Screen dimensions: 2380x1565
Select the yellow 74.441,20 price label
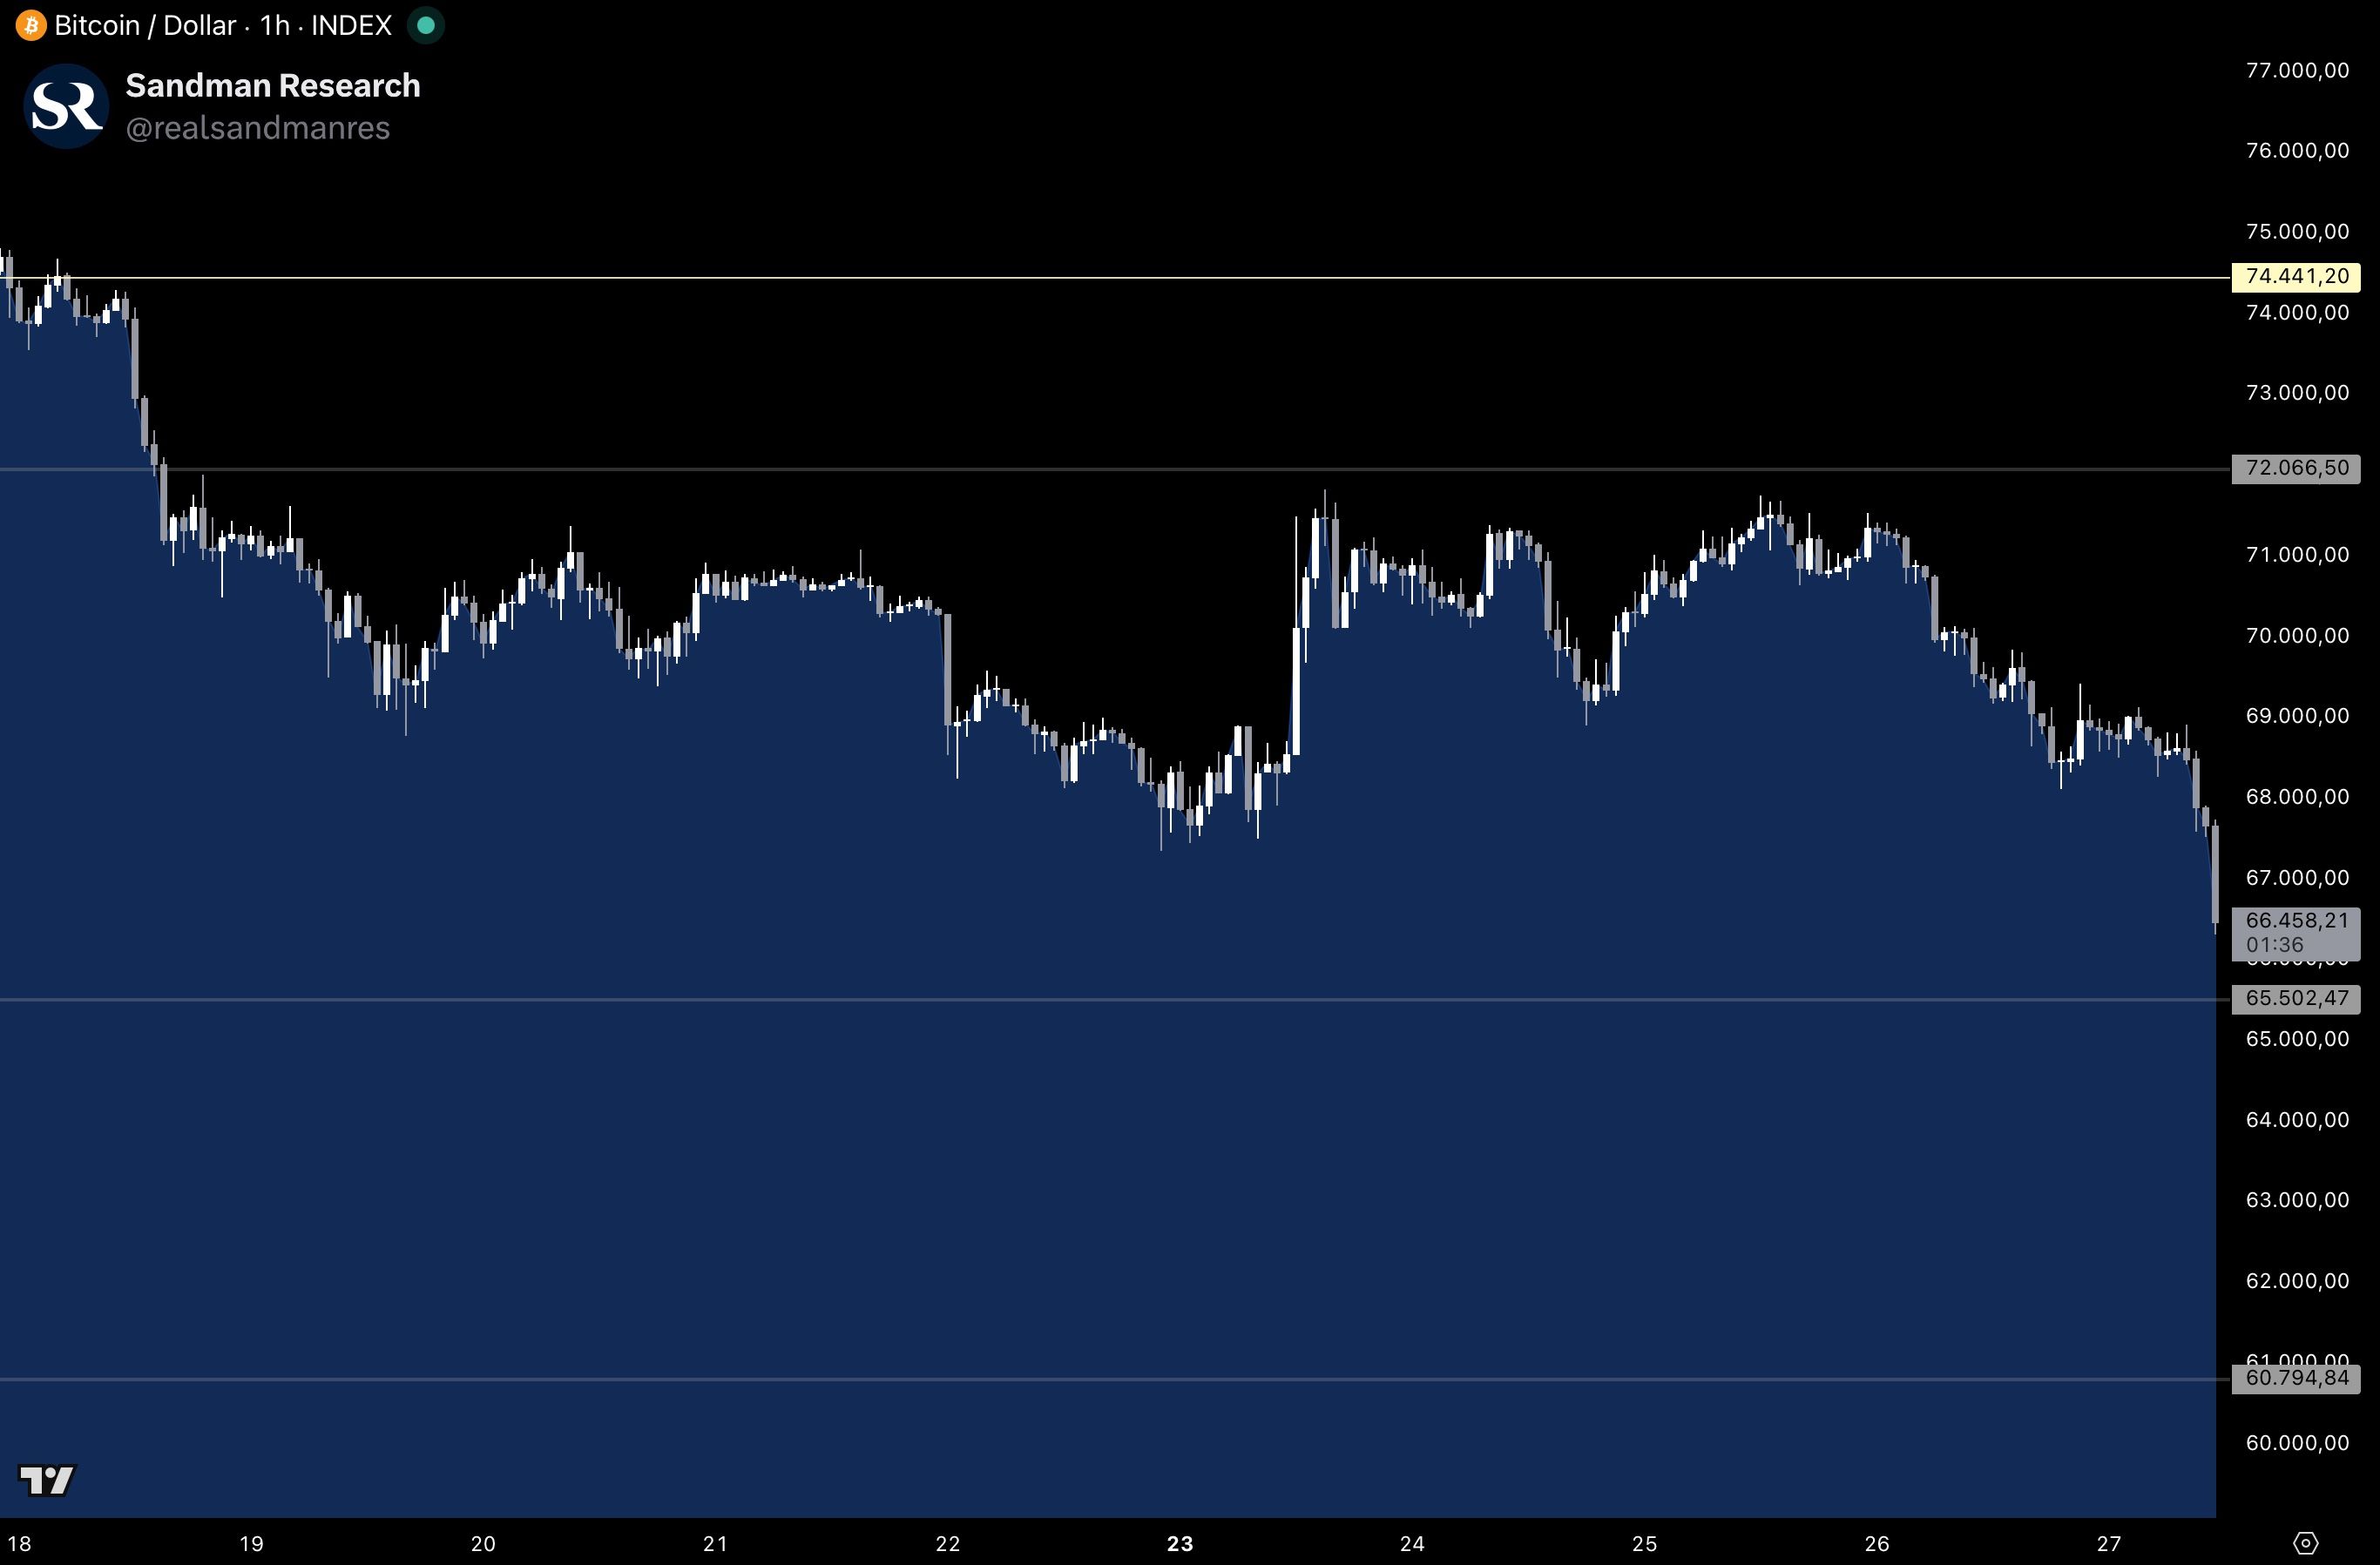click(x=2296, y=277)
